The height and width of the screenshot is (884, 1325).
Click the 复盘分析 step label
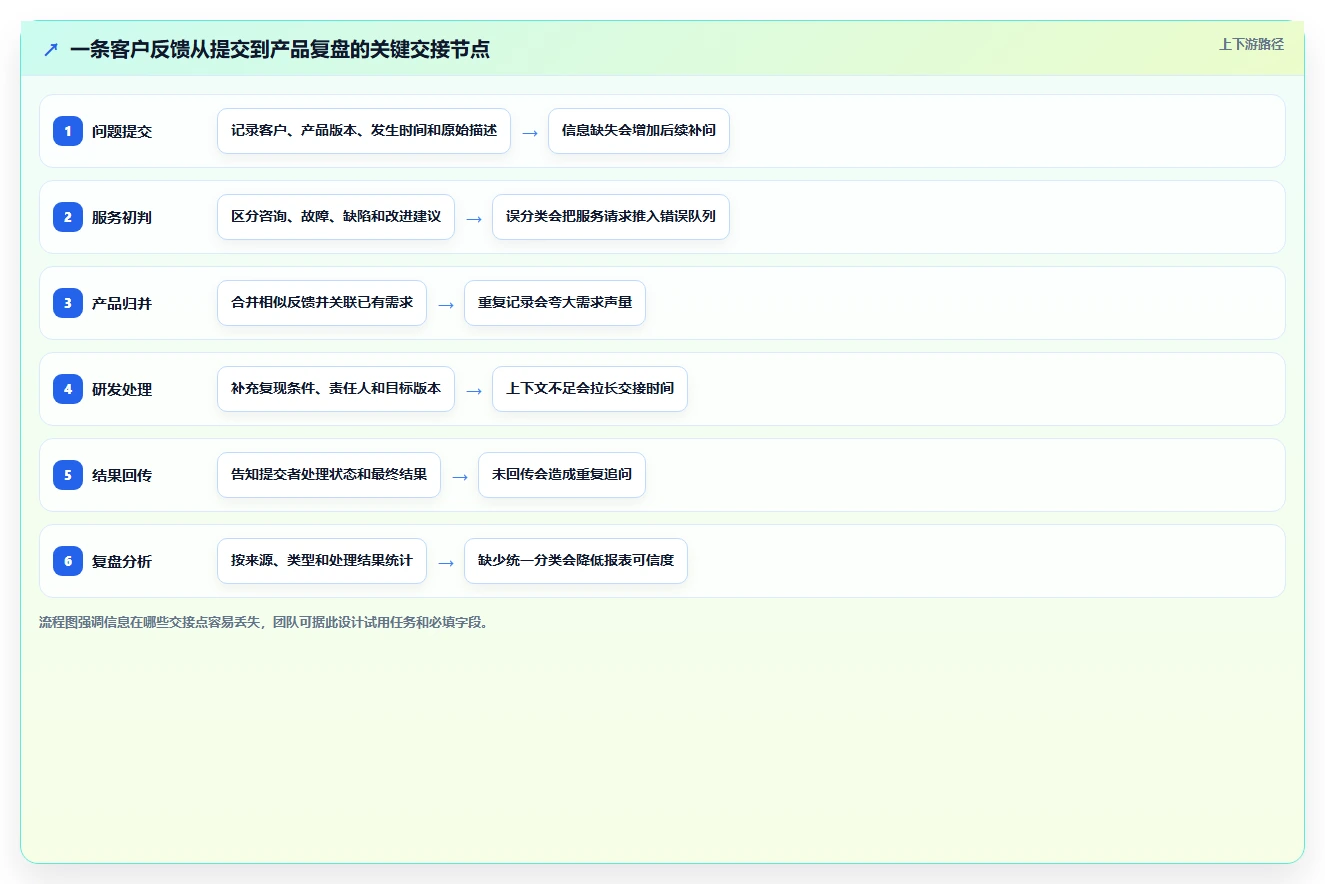122,561
